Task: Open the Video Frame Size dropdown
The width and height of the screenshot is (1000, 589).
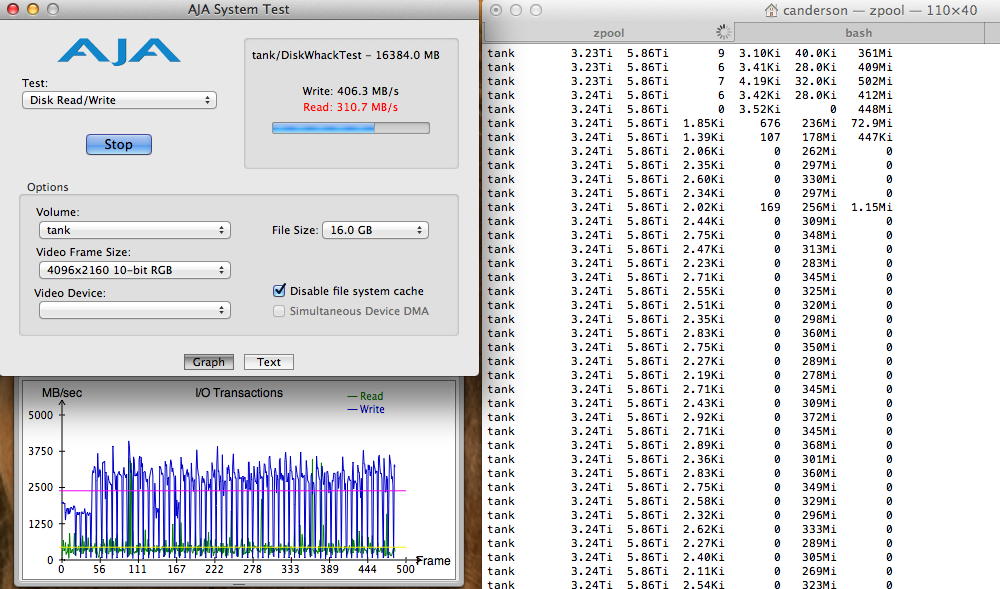Action: click(x=135, y=270)
